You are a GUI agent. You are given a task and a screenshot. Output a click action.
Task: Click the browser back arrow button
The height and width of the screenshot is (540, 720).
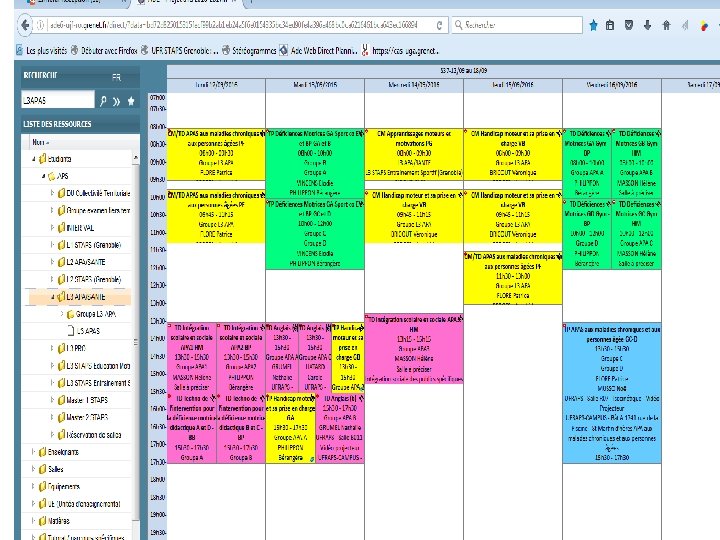25,25
